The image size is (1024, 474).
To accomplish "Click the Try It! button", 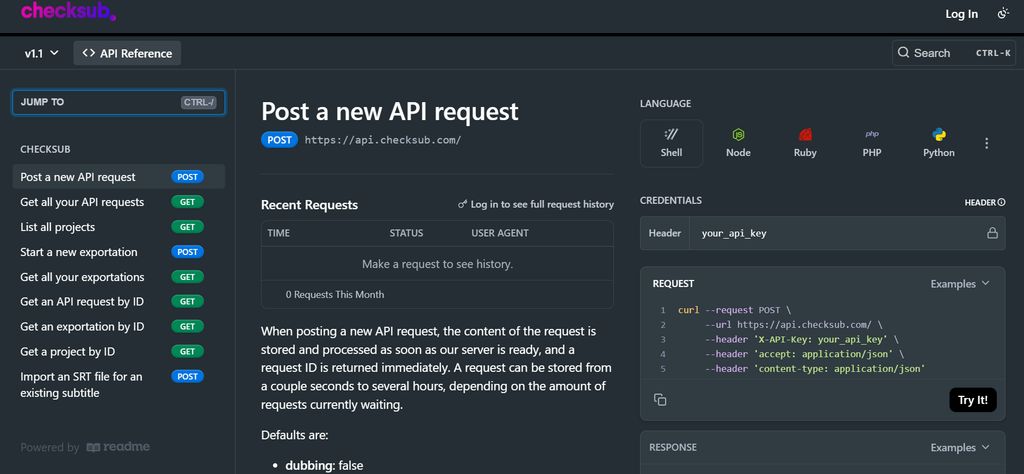I will 972,400.
